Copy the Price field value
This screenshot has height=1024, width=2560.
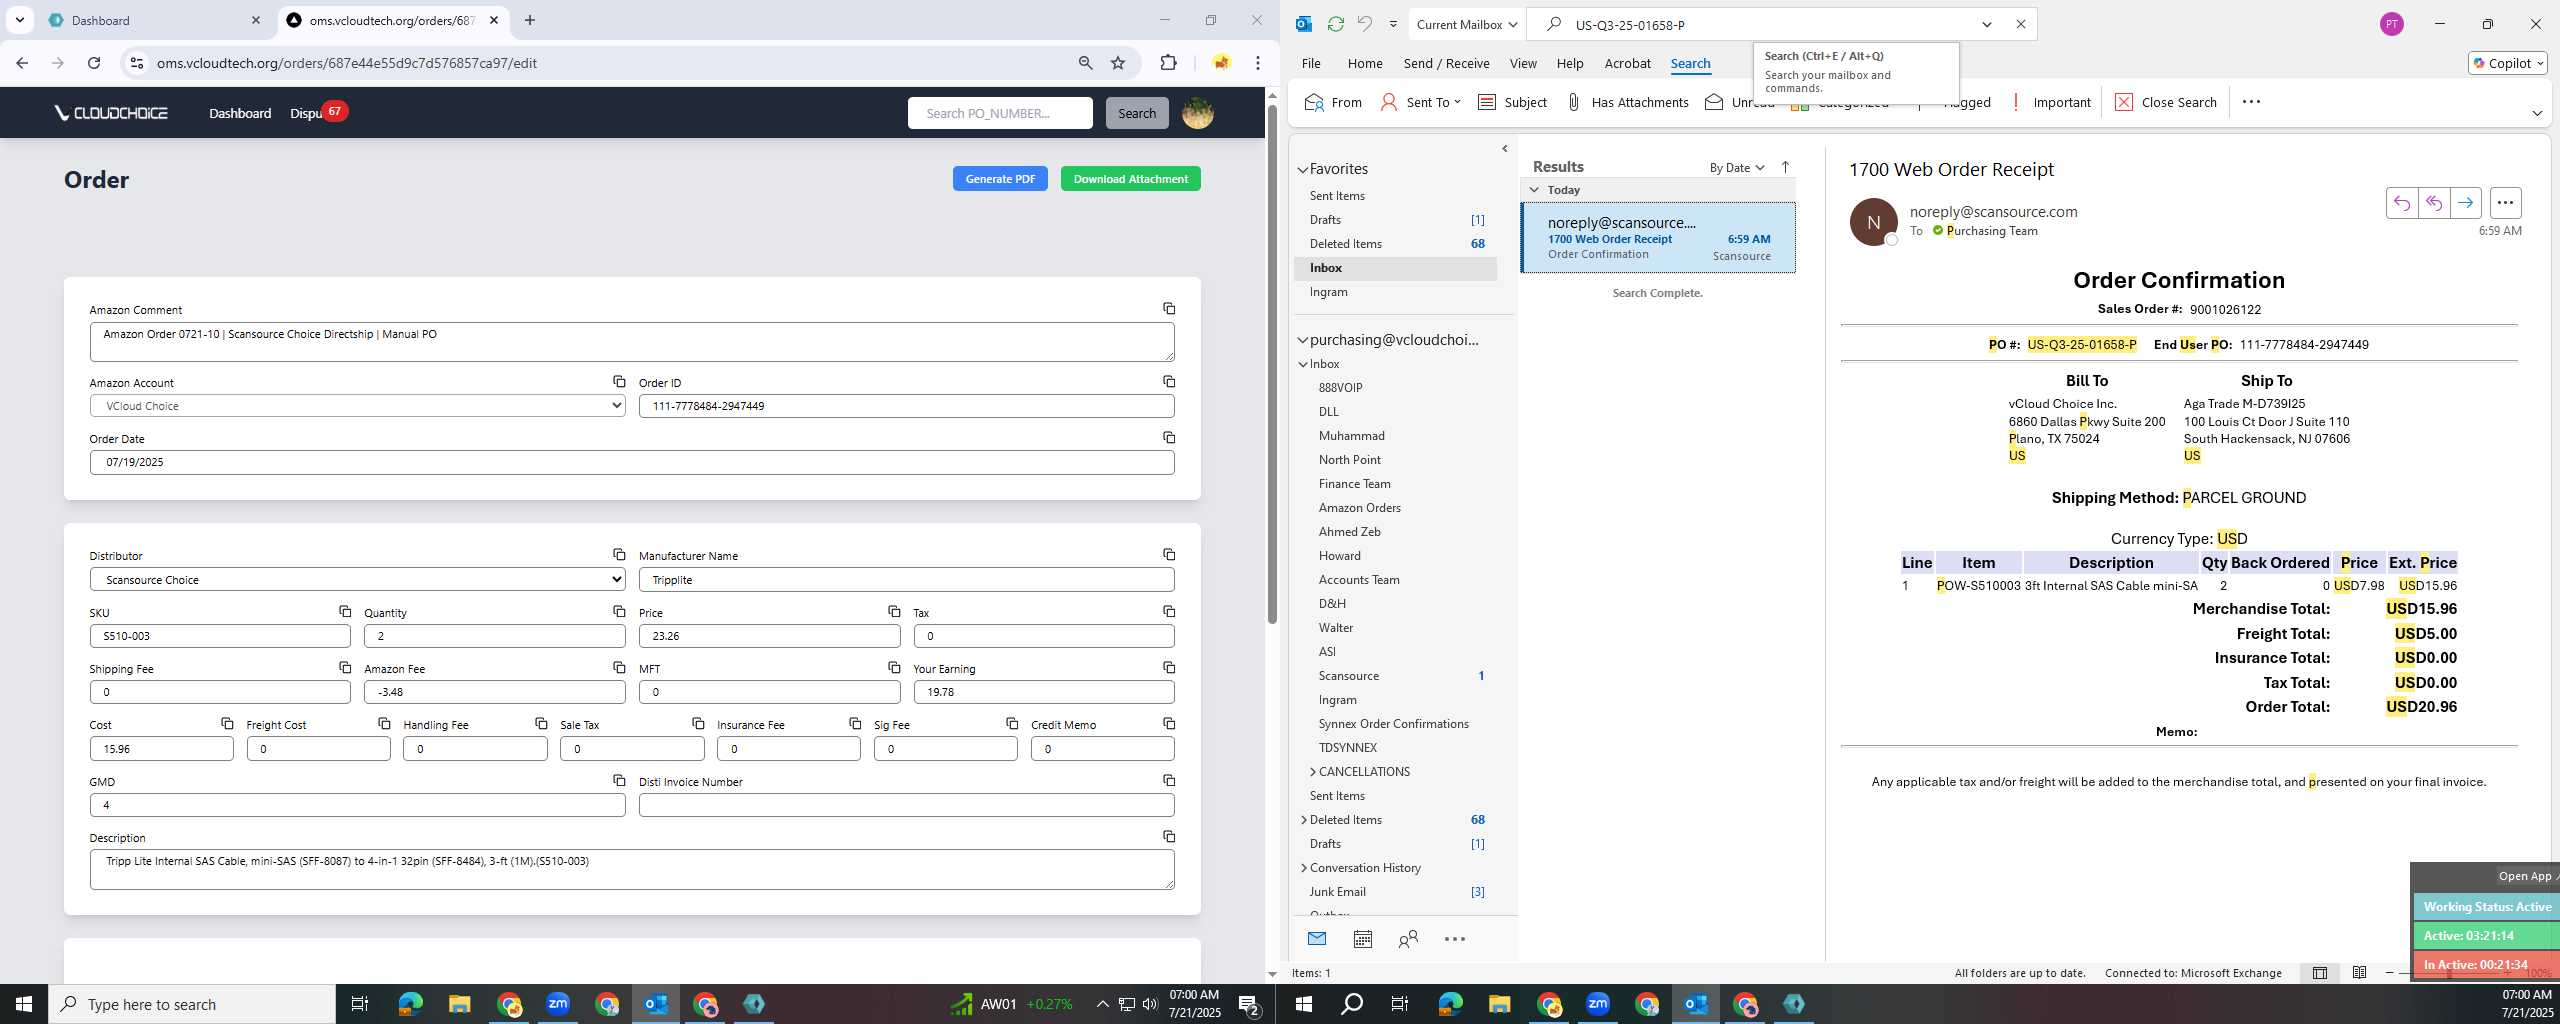point(894,611)
